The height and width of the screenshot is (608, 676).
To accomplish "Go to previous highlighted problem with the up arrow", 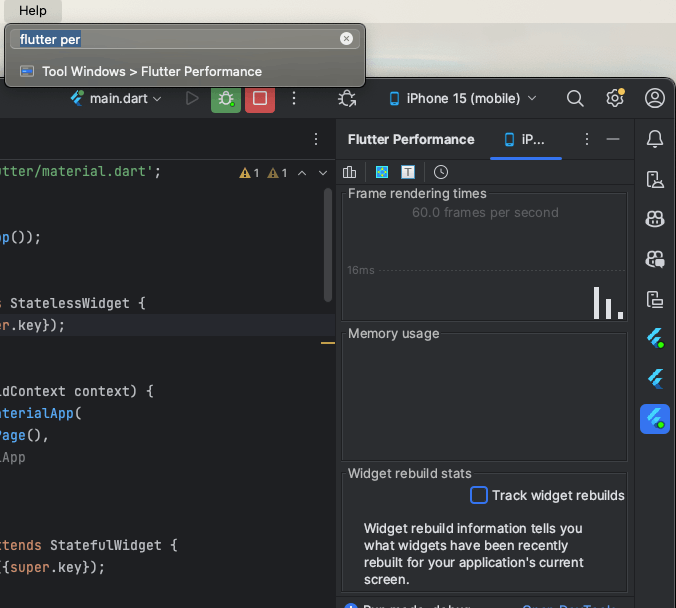I will (x=302, y=173).
